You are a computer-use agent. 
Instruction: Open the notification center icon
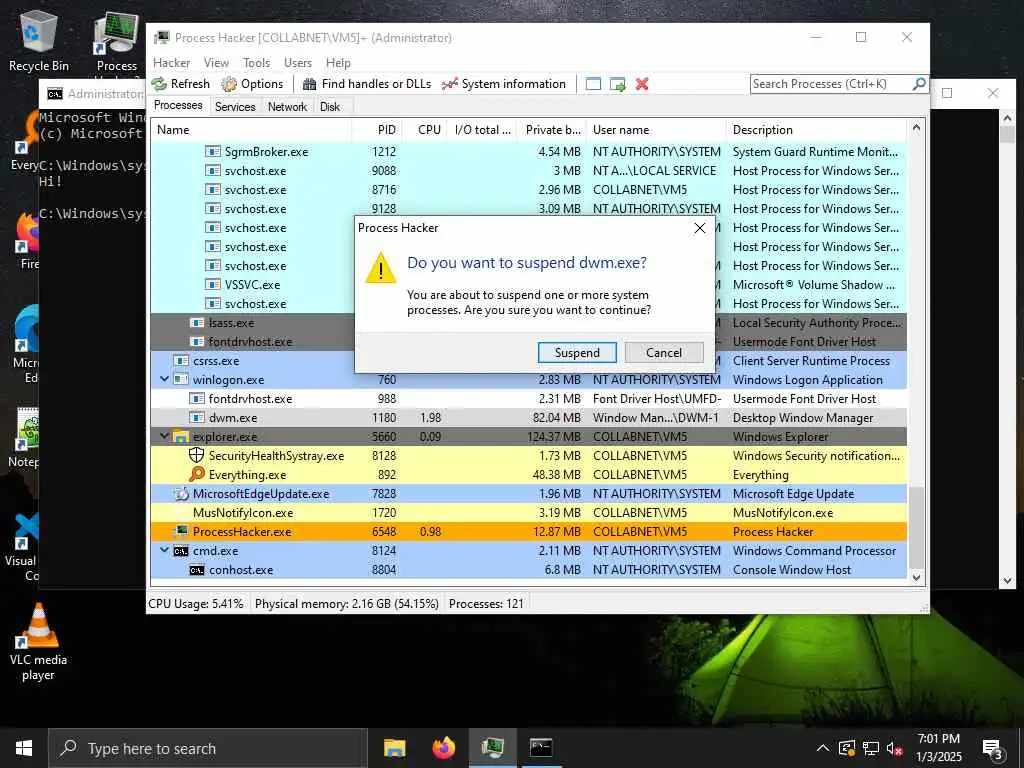coord(993,748)
